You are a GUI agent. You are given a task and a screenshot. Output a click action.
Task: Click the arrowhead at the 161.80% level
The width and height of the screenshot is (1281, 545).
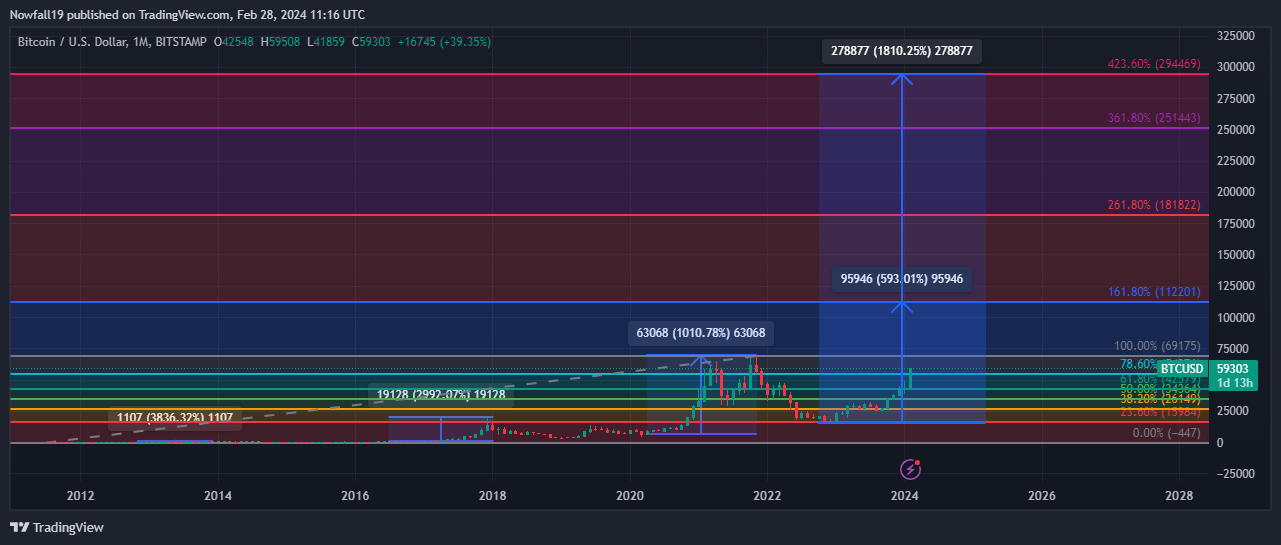coord(903,305)
